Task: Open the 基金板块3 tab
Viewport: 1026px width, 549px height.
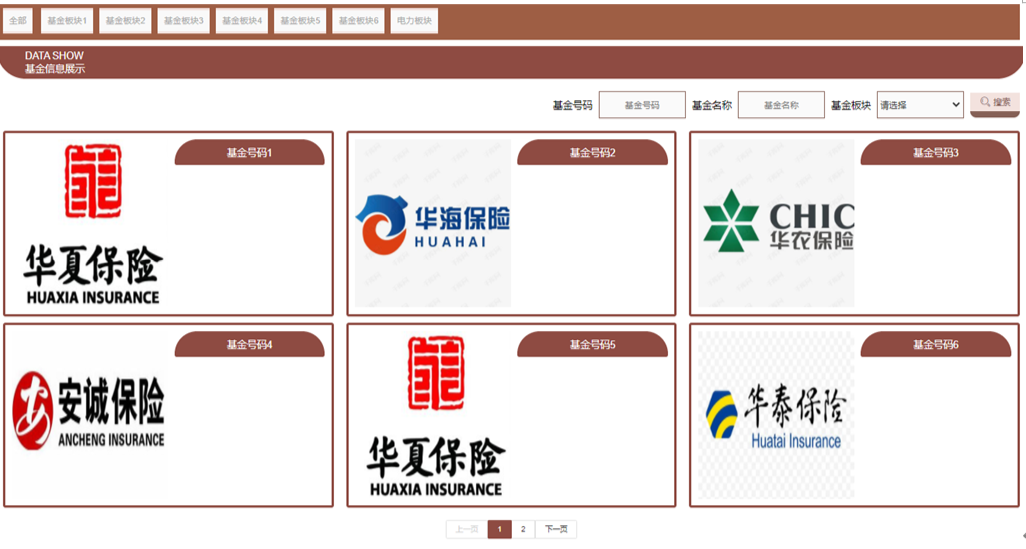Action: pyautogui.click(x=183, y=21)
